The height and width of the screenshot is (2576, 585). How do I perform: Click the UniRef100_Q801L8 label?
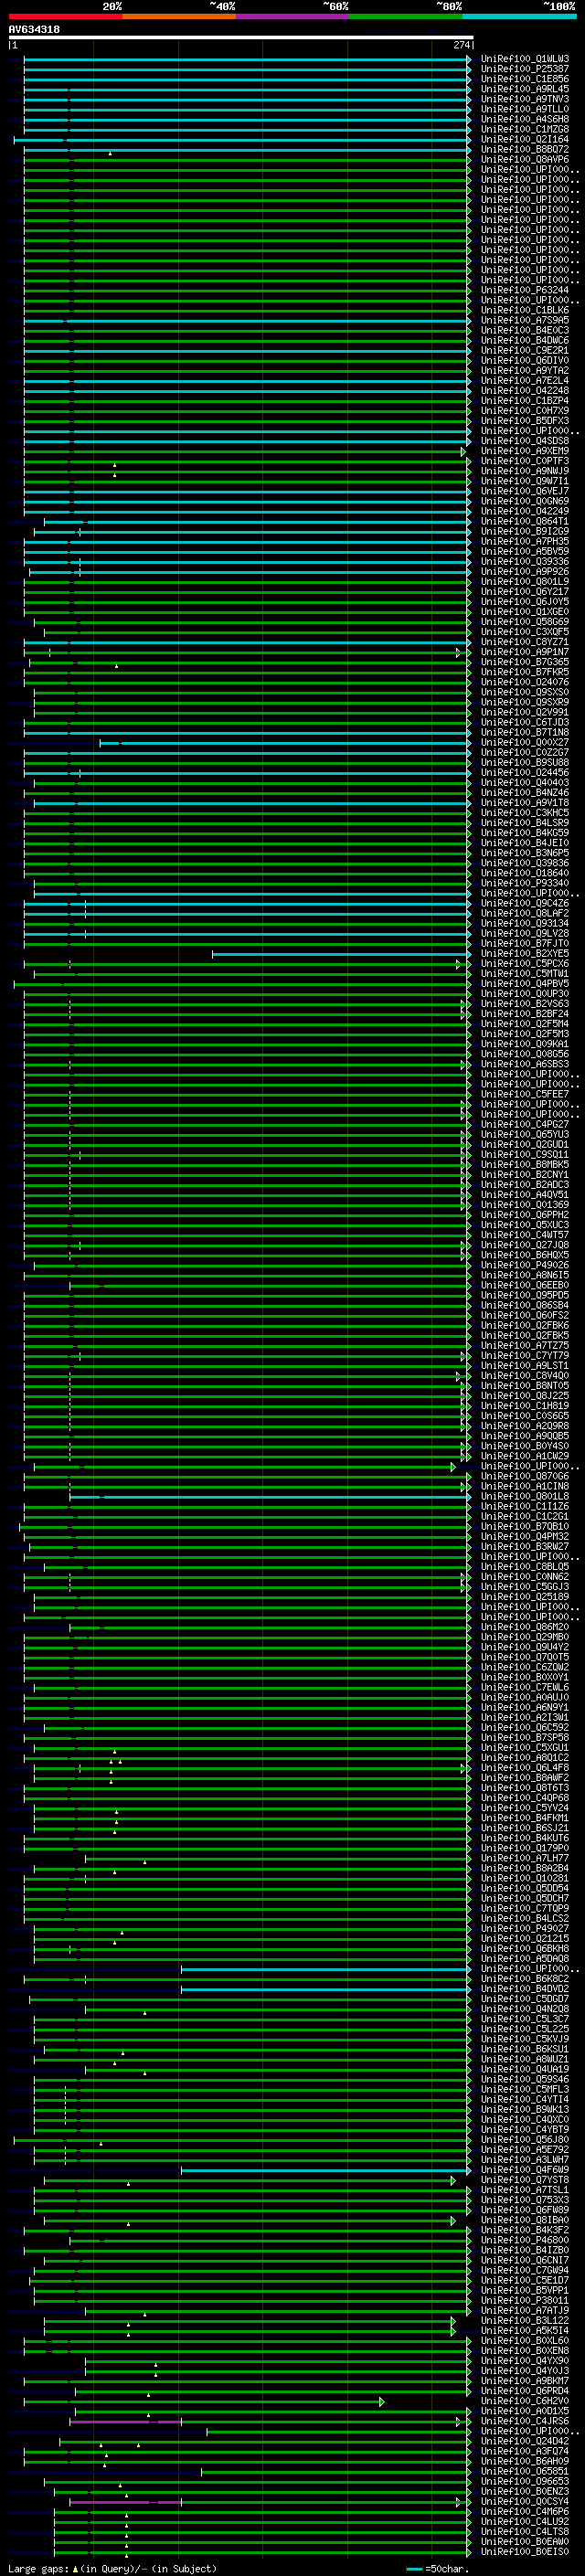pos(524,1496)
